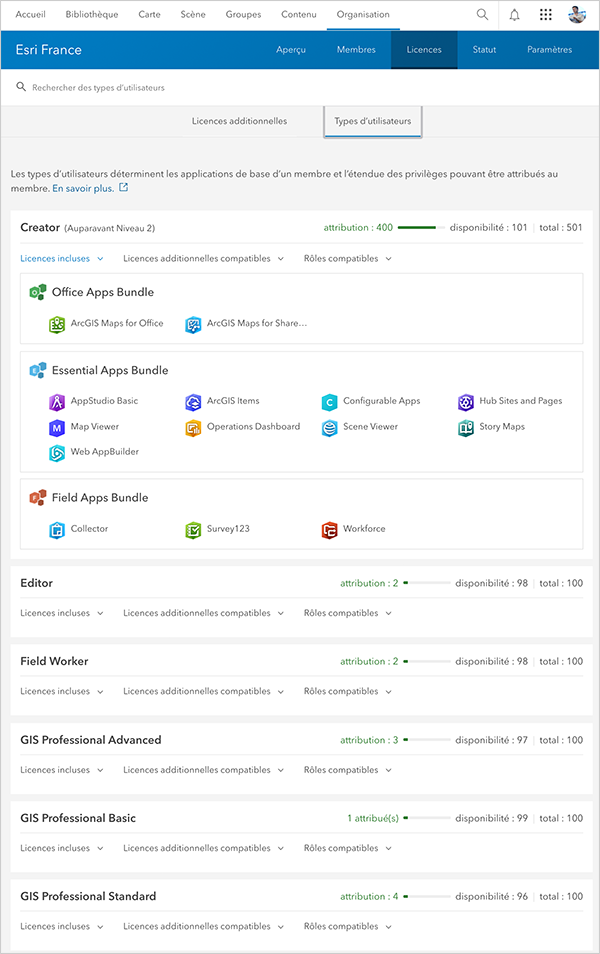Open the notifications bell
This screenshot has width=600, height=954.
click(514, 15)
